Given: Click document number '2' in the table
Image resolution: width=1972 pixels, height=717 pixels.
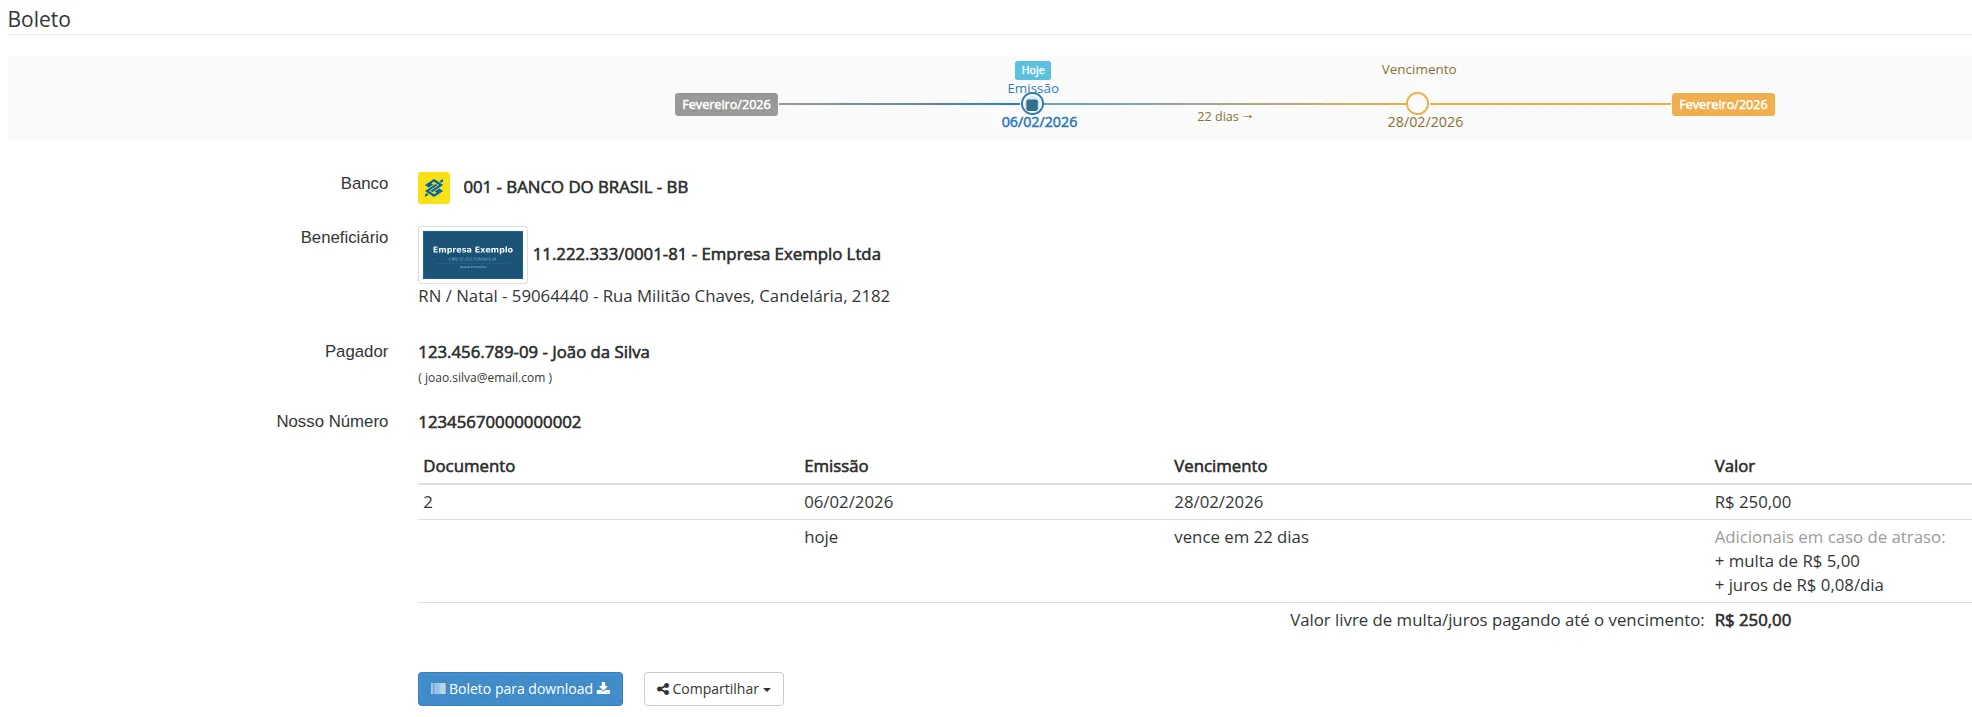Looking at the screenshot, I should coord(428,502).
